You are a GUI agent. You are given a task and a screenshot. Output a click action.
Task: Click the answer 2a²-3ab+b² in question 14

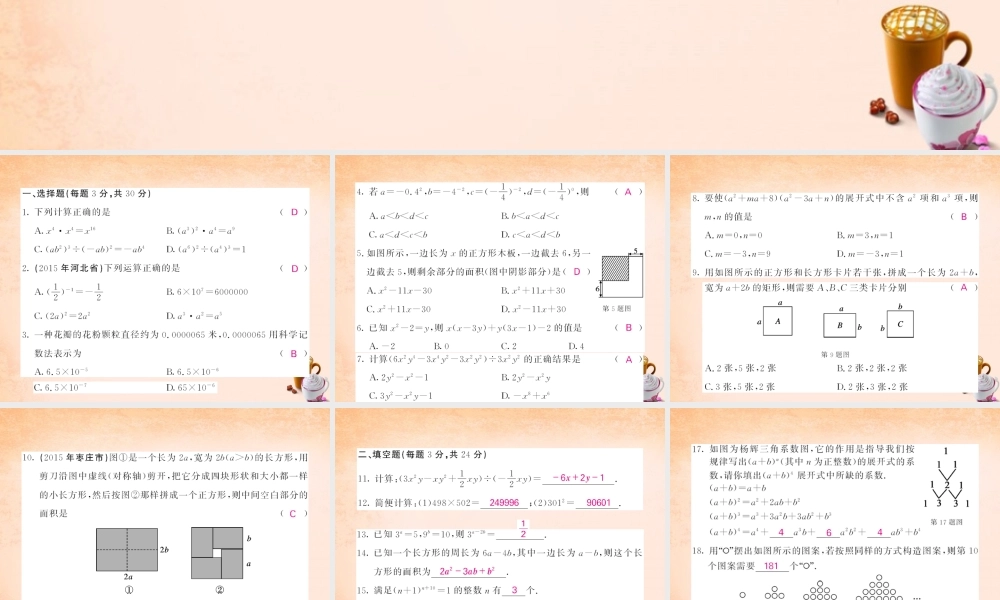[x=467, y=571]
